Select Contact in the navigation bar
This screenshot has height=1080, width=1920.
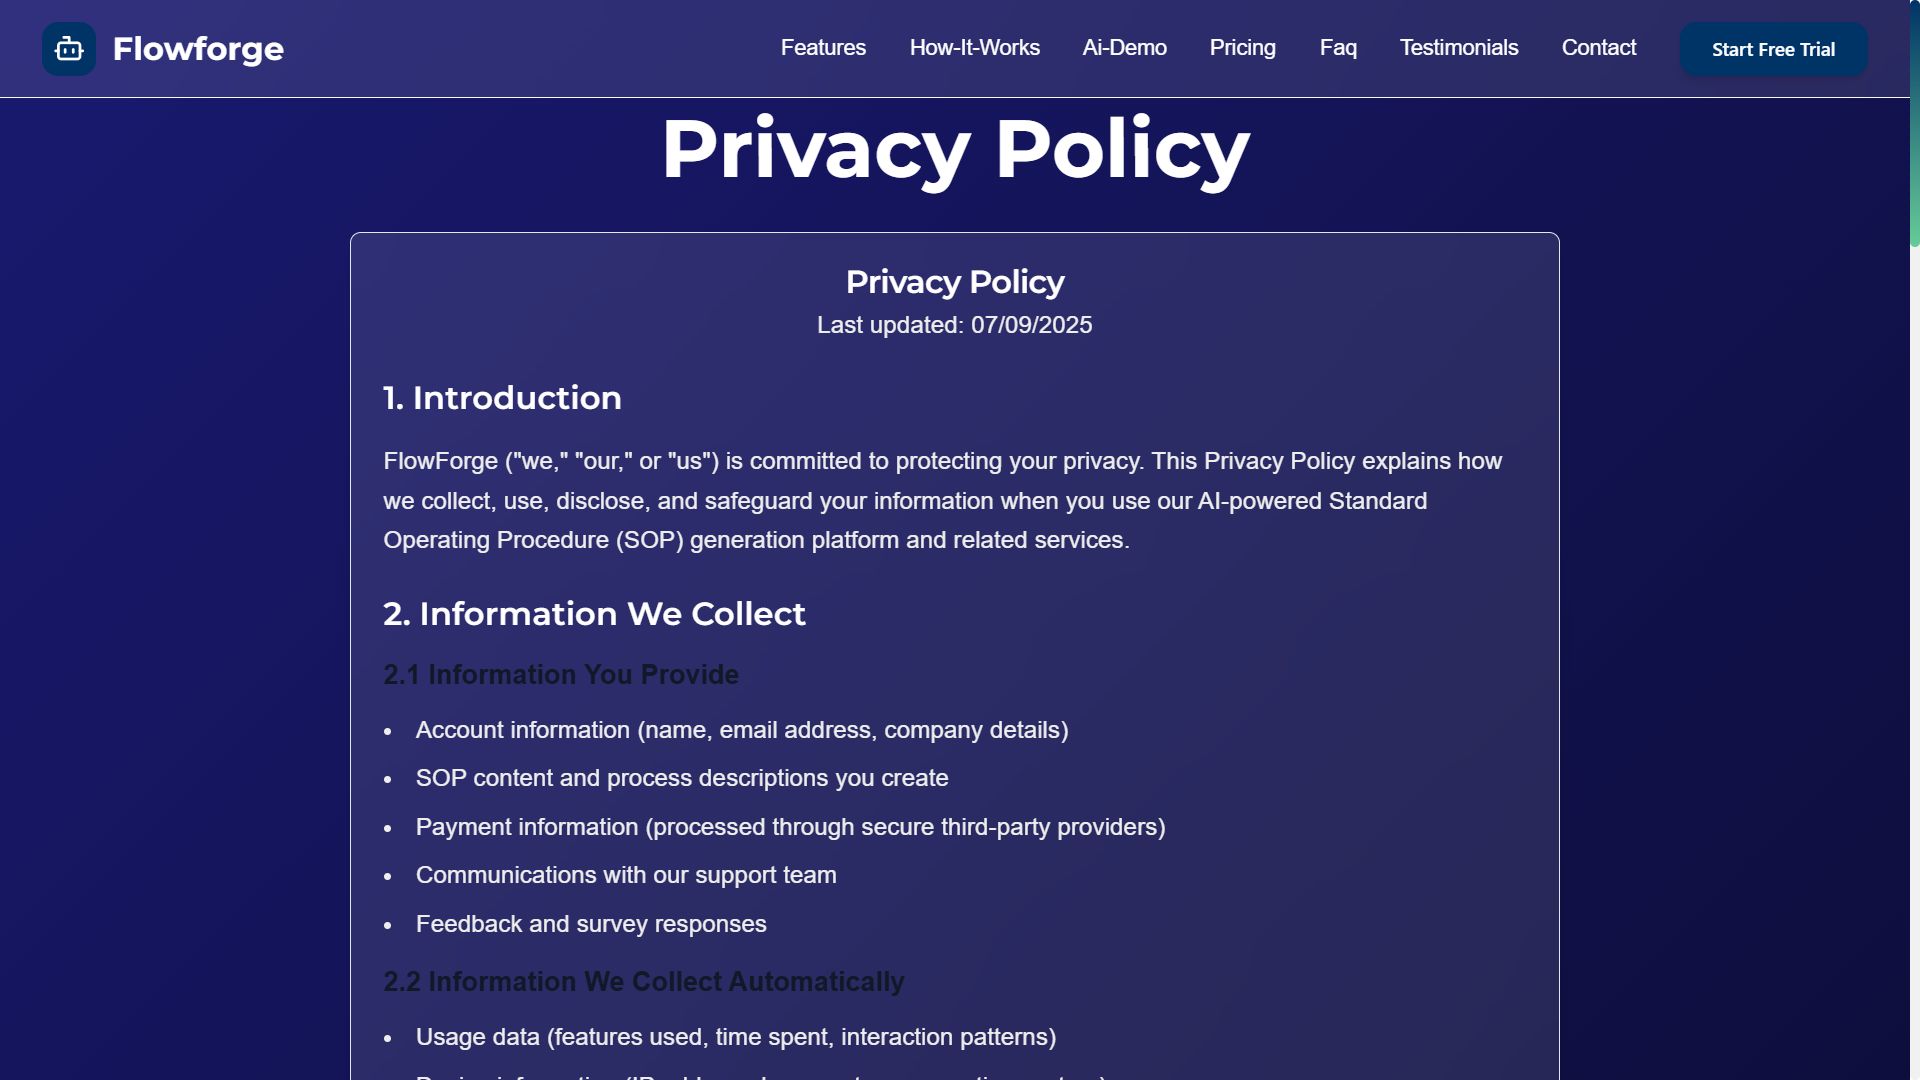tap(1598, 48)
